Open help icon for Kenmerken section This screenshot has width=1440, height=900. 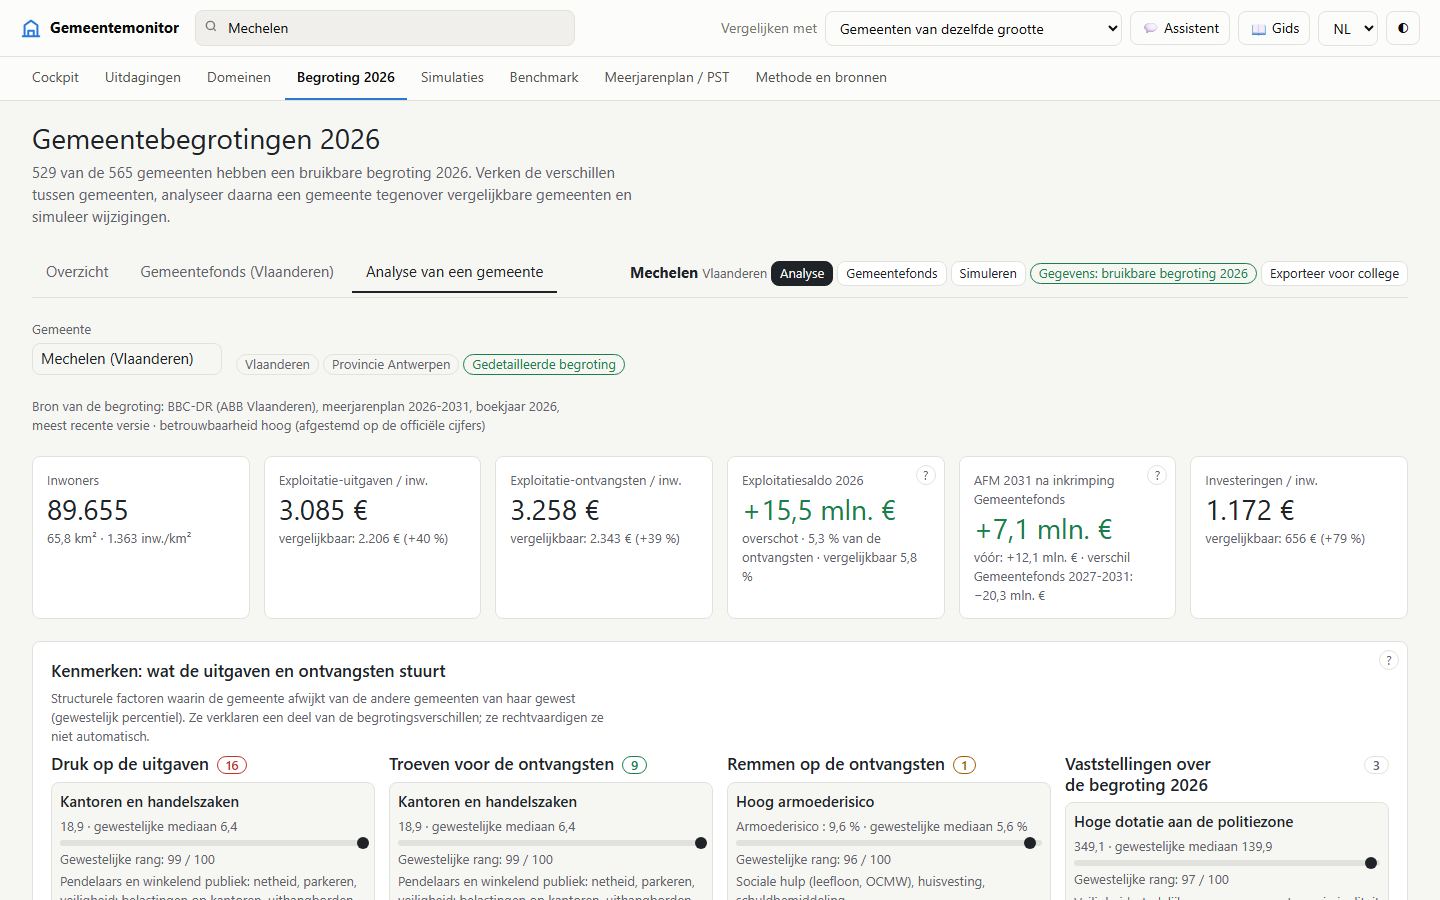1388,660
